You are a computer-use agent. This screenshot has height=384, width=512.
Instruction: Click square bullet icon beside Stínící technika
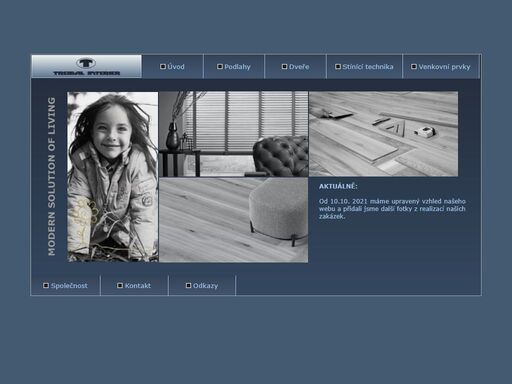pyautogui.click(x=338, y=67)
